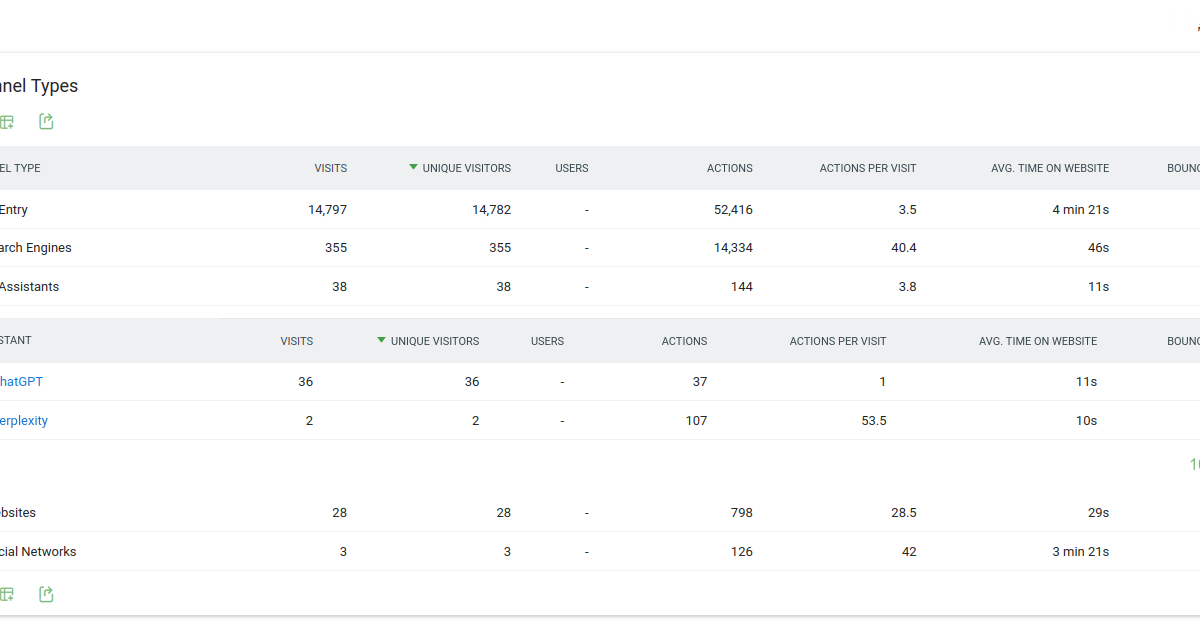
Task: Click the green number link at the table's right edge
Action: tap(1195, 464)
